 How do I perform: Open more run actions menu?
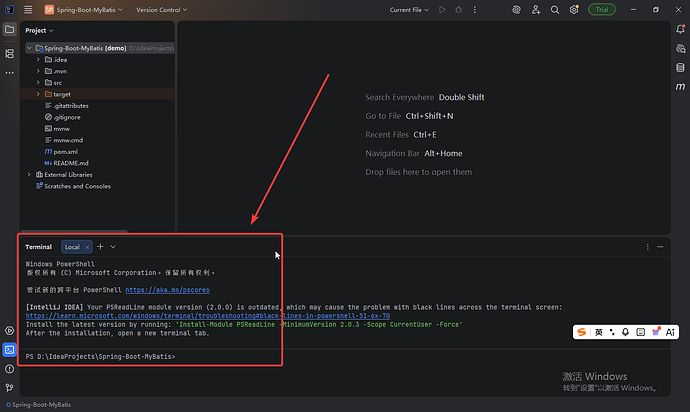pyautogui.click(x=474, y=10)
